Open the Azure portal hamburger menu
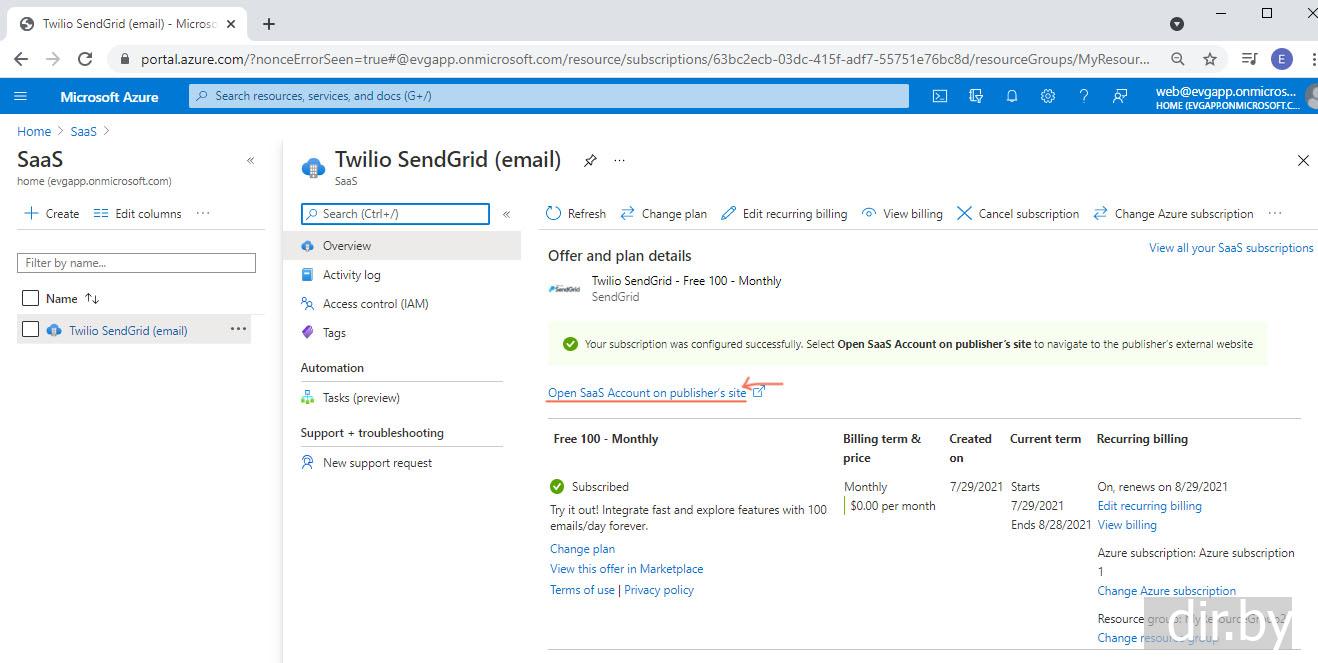1318x663 pixels. coord(20,96)
